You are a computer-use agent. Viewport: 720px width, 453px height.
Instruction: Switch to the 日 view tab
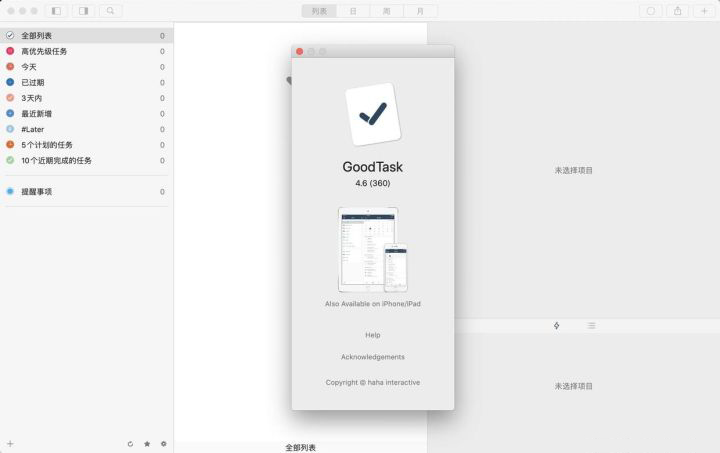pos(353,11)
